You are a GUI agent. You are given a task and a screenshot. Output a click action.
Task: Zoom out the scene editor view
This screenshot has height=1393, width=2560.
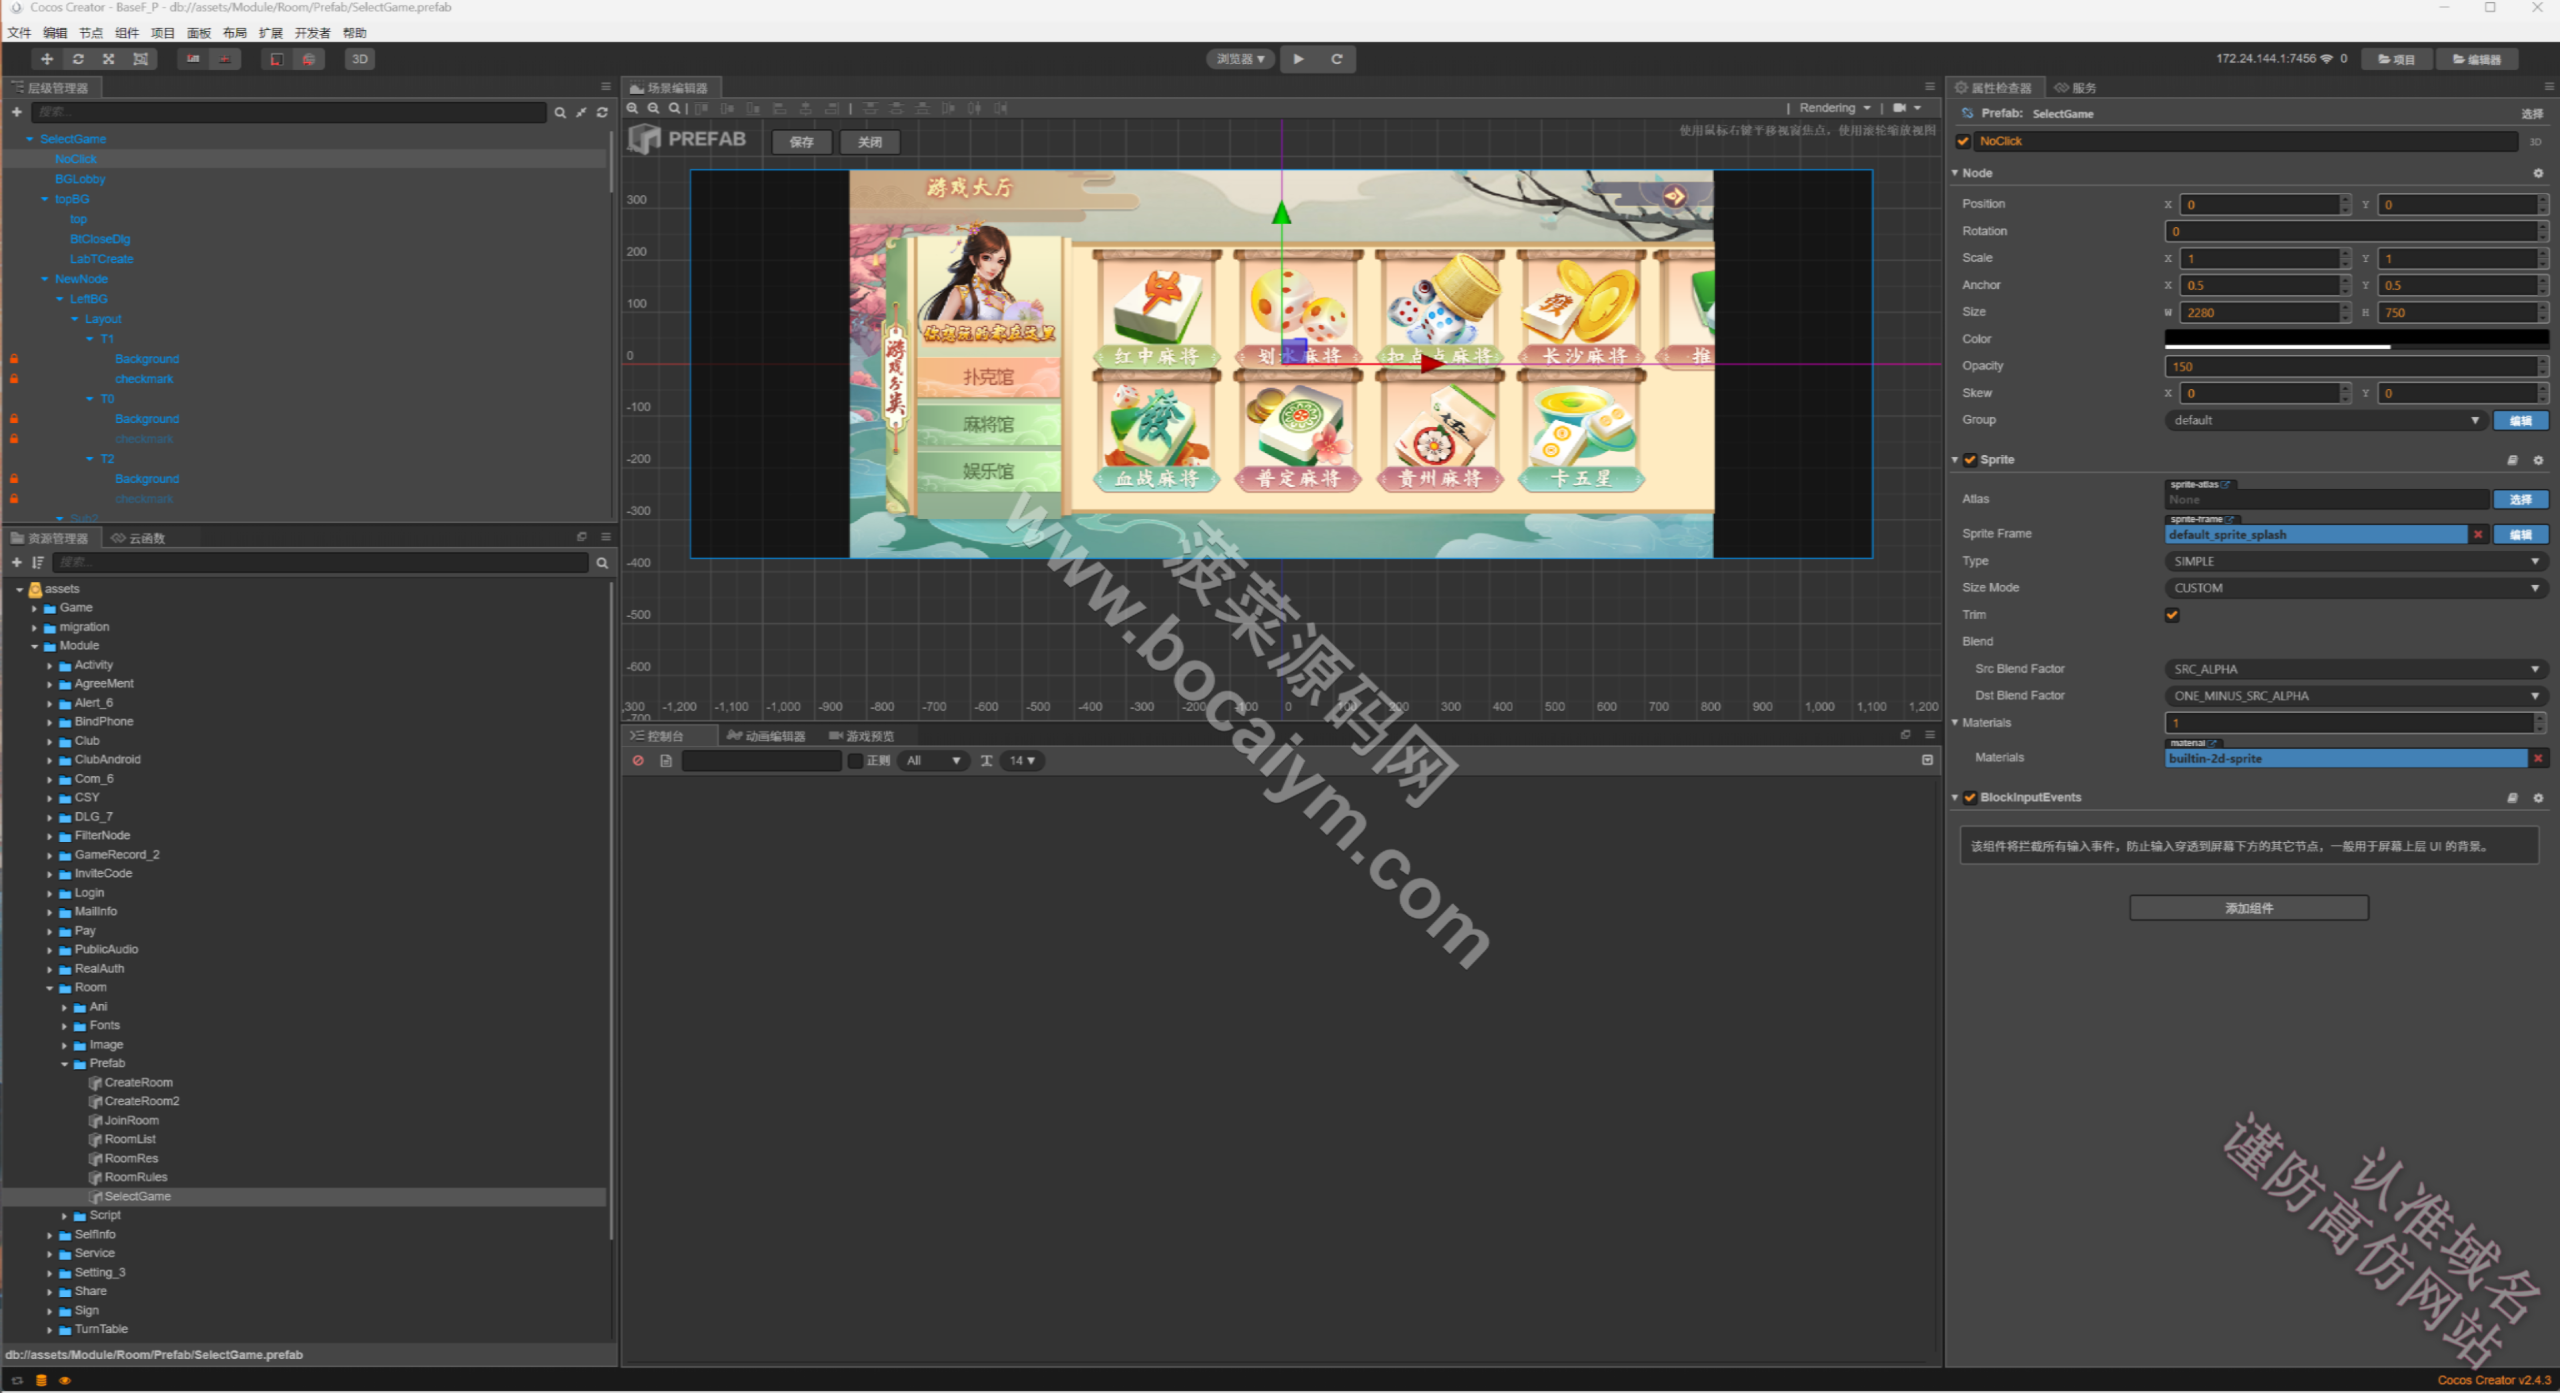click(x=653, y=108)
